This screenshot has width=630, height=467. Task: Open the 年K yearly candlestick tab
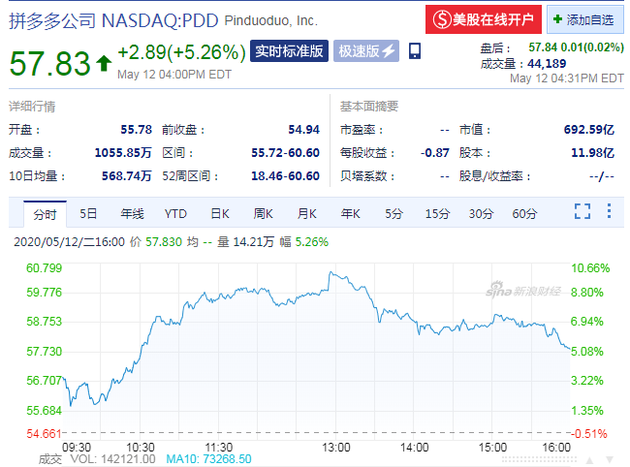pyautogui.click(x=350, y=213)
